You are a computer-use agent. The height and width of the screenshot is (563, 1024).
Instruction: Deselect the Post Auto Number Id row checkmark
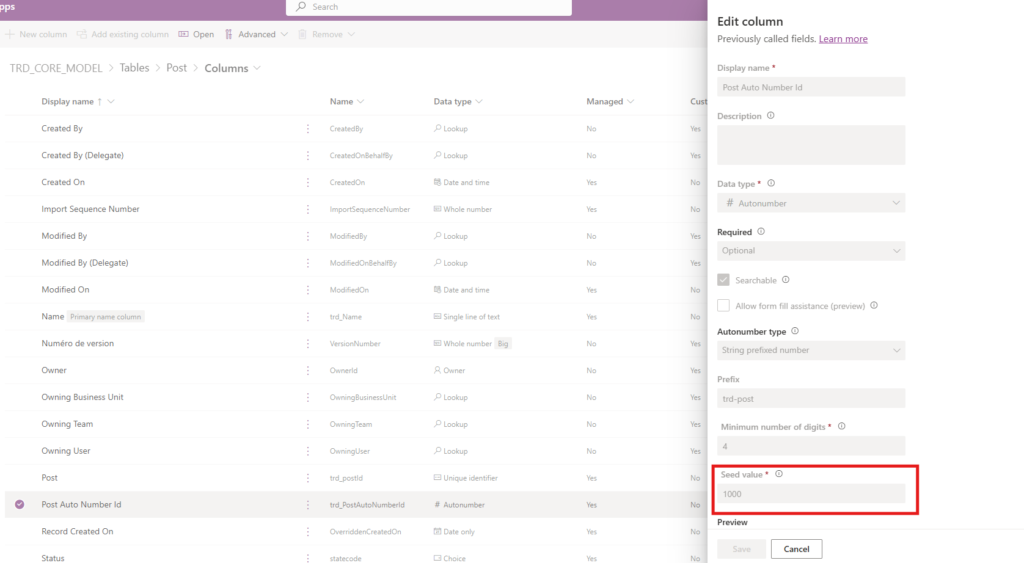(20, 505)
